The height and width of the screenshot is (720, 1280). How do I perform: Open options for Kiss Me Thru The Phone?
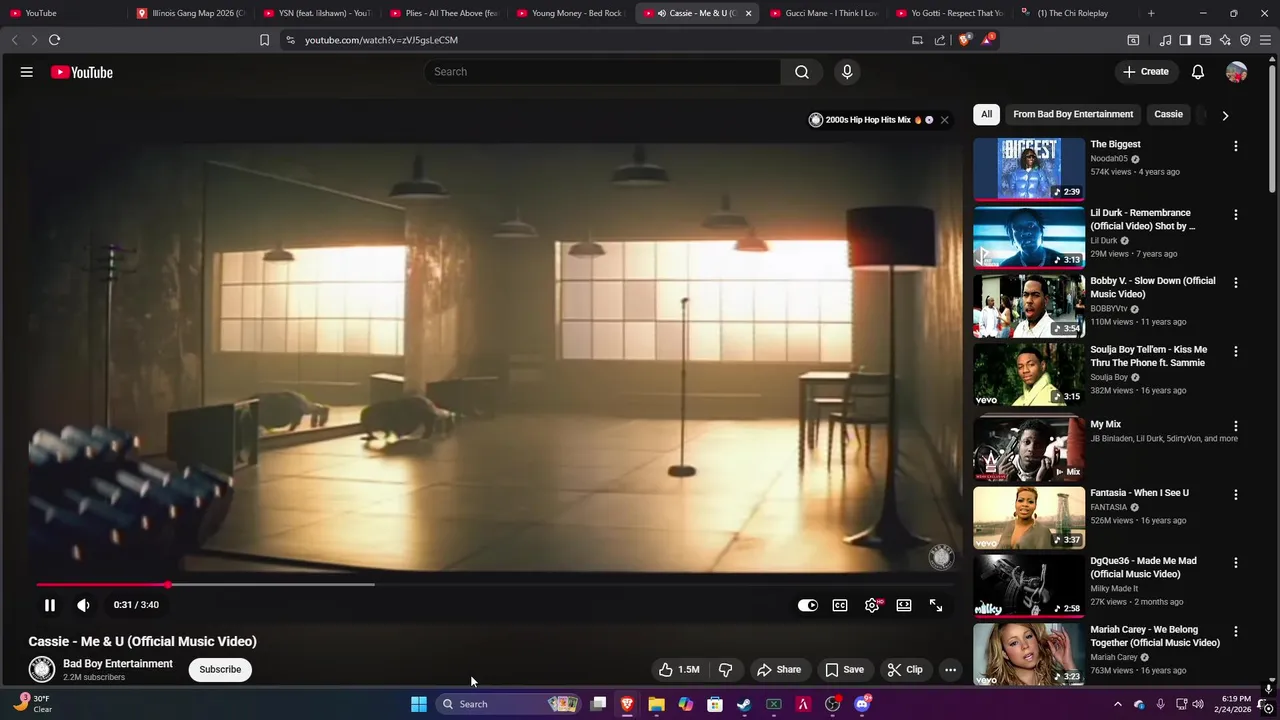tap(1236, 352)
